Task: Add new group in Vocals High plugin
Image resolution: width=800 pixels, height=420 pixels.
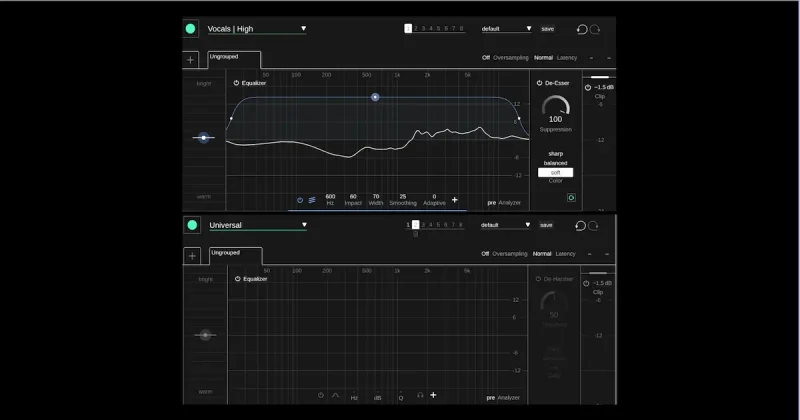Action: pos(190,60)
